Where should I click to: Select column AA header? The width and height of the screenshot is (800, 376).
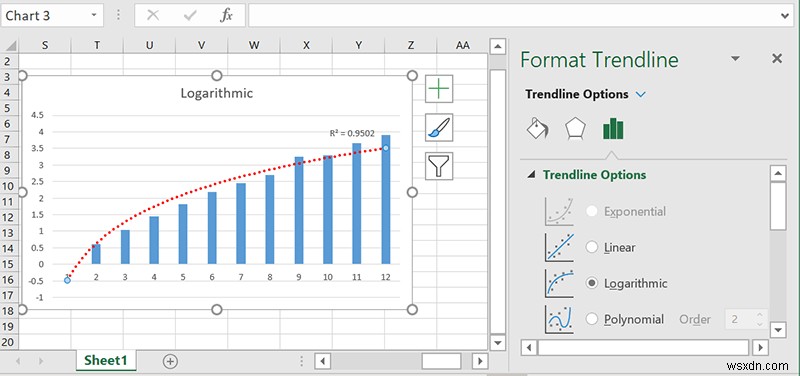pos(462,45)
